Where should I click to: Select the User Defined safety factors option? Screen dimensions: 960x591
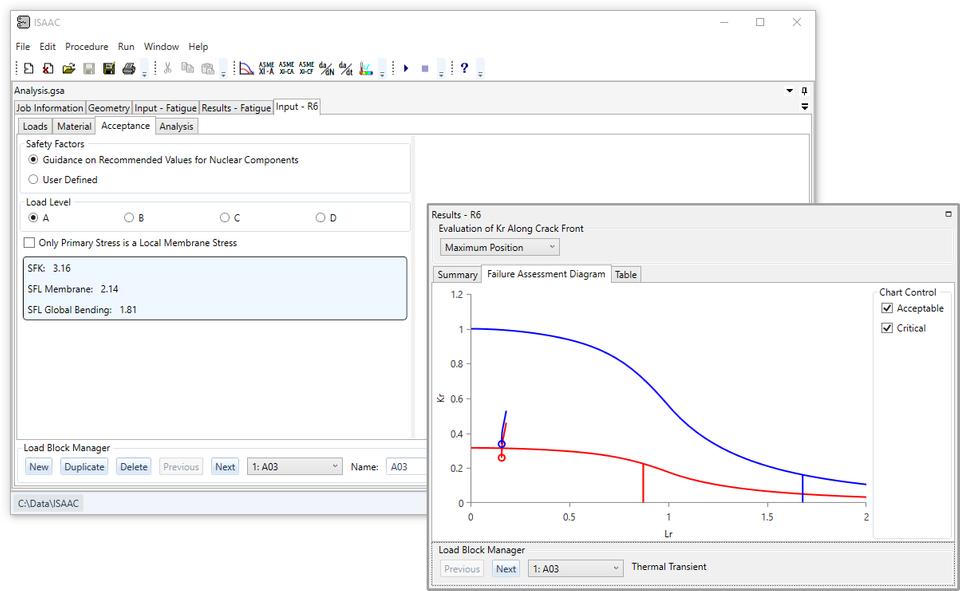click(x=34, y=180)
